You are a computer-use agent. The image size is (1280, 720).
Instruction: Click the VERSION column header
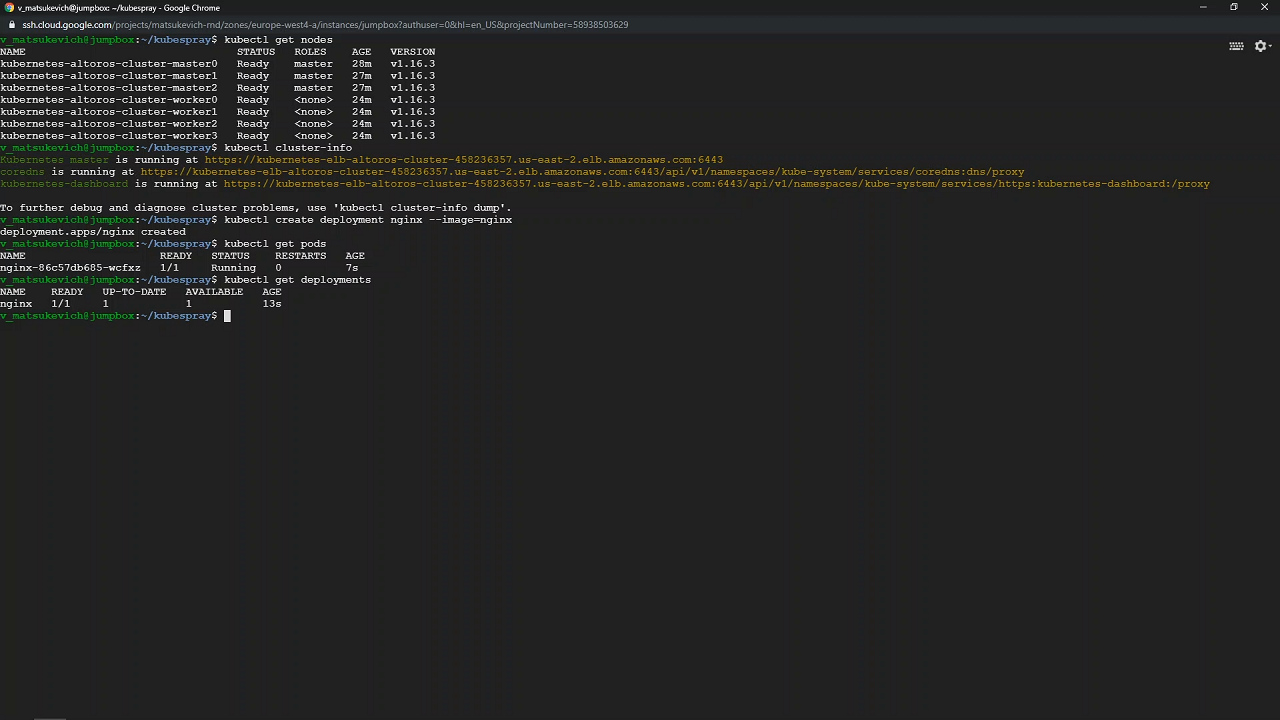412,52
